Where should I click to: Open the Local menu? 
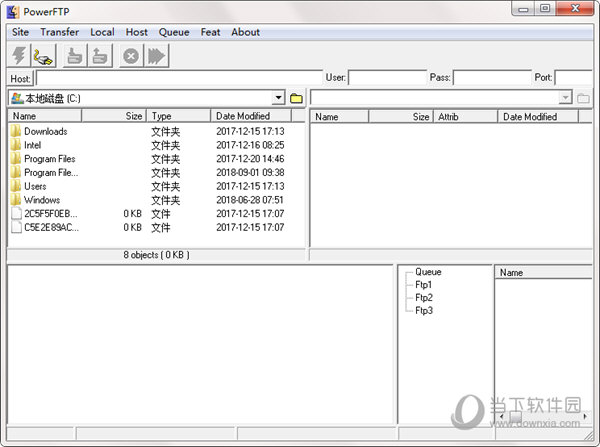pyautogui.click(x=102, y=32)
